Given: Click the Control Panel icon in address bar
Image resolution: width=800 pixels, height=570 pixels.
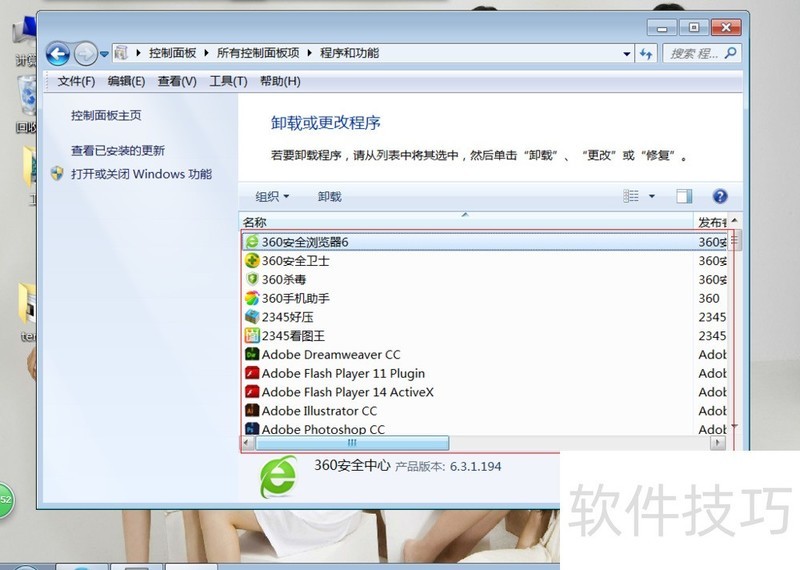Looking at the screenshot, I should click(121, 53).
